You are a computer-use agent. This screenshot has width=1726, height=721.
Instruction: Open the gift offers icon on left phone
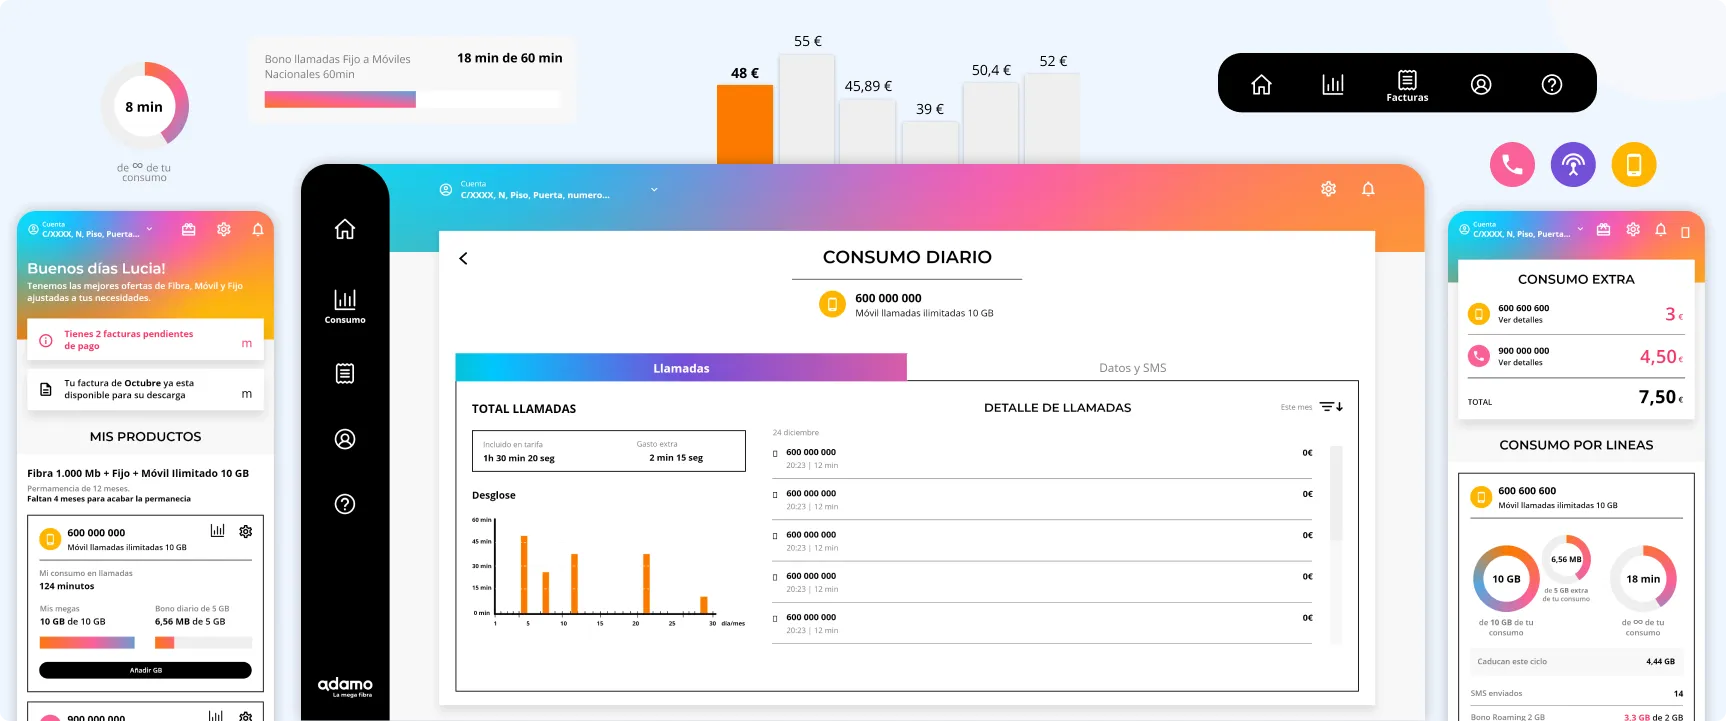(188, 229)
